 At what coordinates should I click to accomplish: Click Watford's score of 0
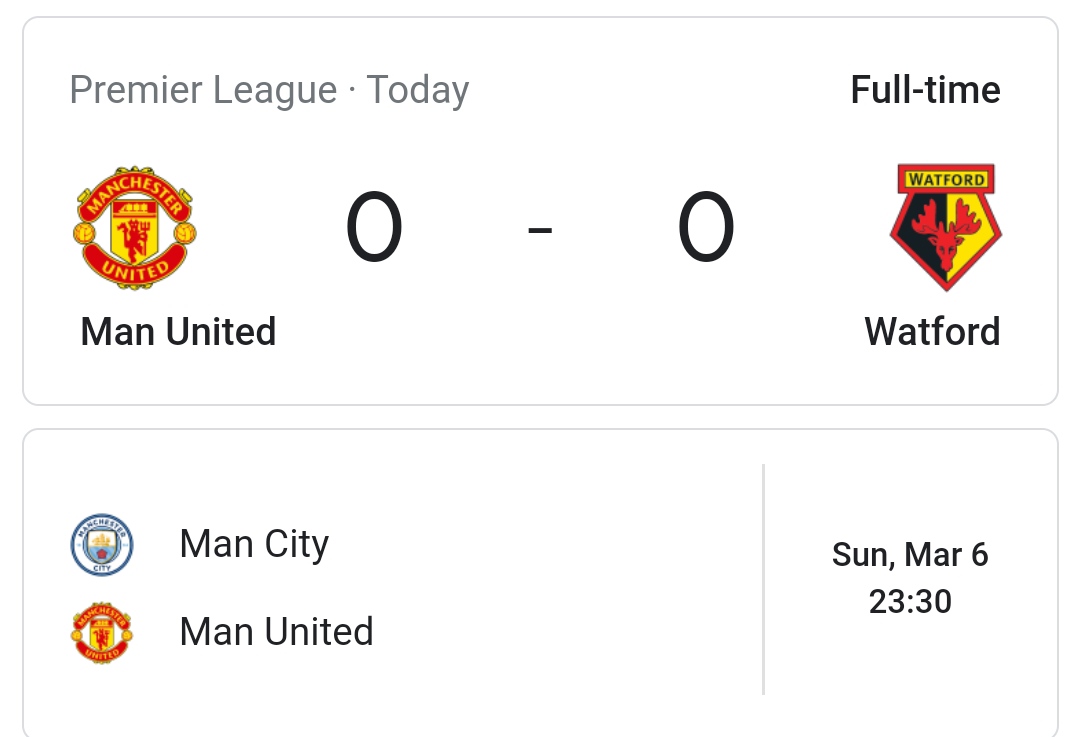tap(706, 227)
